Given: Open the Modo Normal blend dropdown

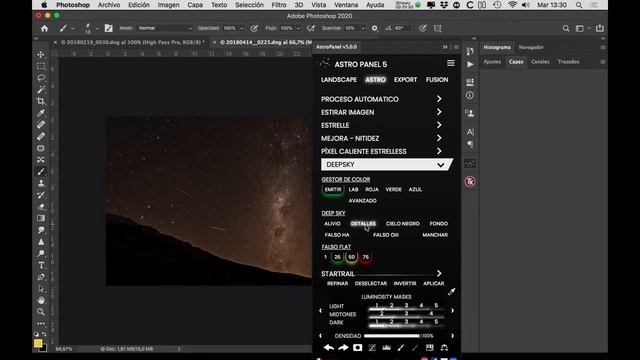Looking at the screenshot, I should [164, 28].
